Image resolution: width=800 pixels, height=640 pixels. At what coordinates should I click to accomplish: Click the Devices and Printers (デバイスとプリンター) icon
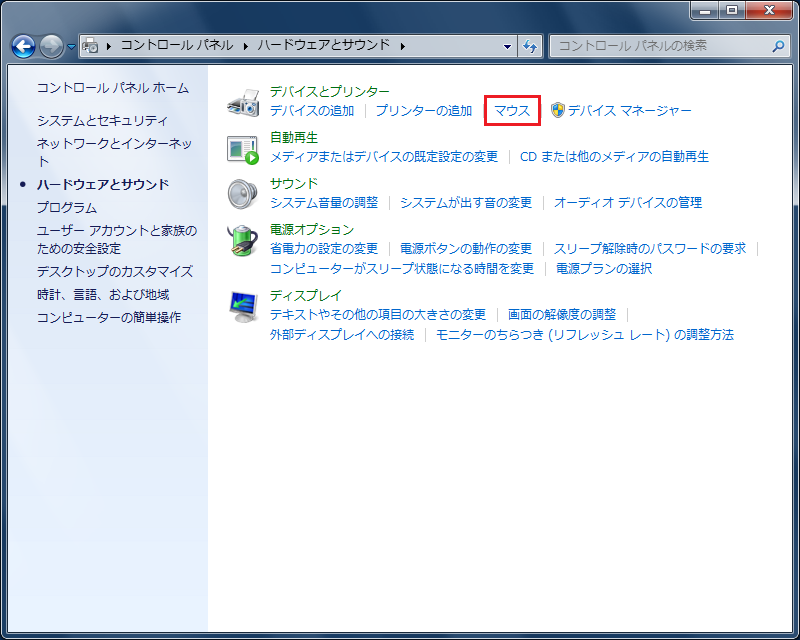[x=243, y=101]
